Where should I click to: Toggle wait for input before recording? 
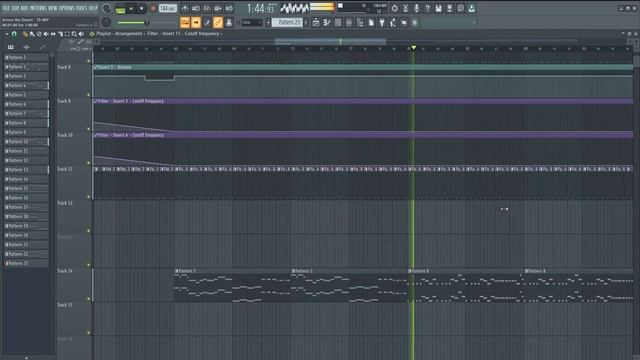click(196, 8)
